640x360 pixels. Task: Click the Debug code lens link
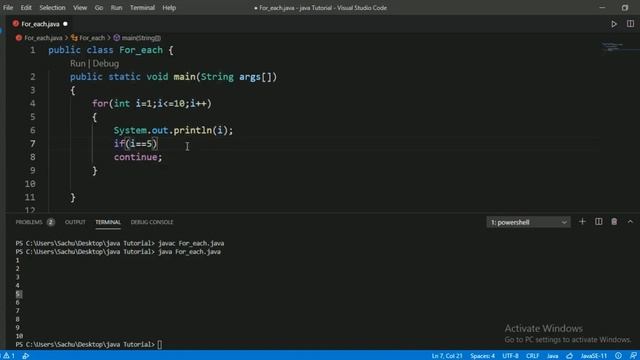[x=106, y=64]
